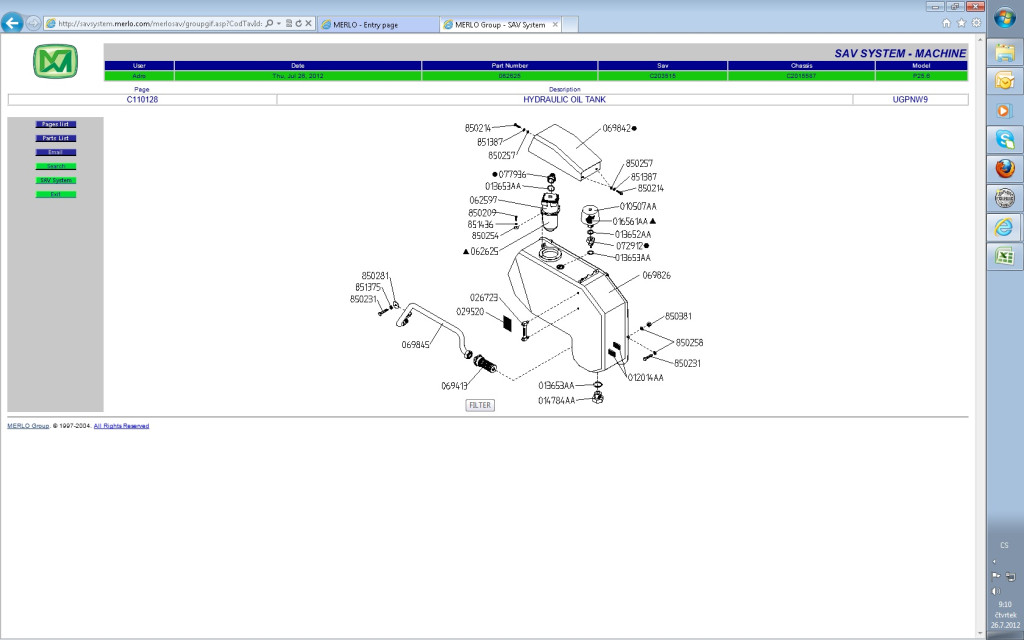This screenshot has width=1024, height=640.
Task: Select part number 069842 on diagram
Action: [616, 129]
